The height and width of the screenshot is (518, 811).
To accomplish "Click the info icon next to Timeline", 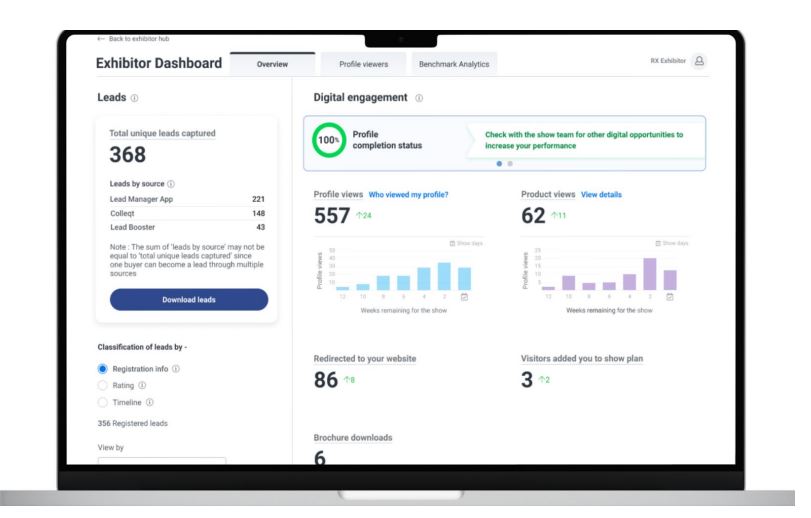I will [x=150, y=402].
